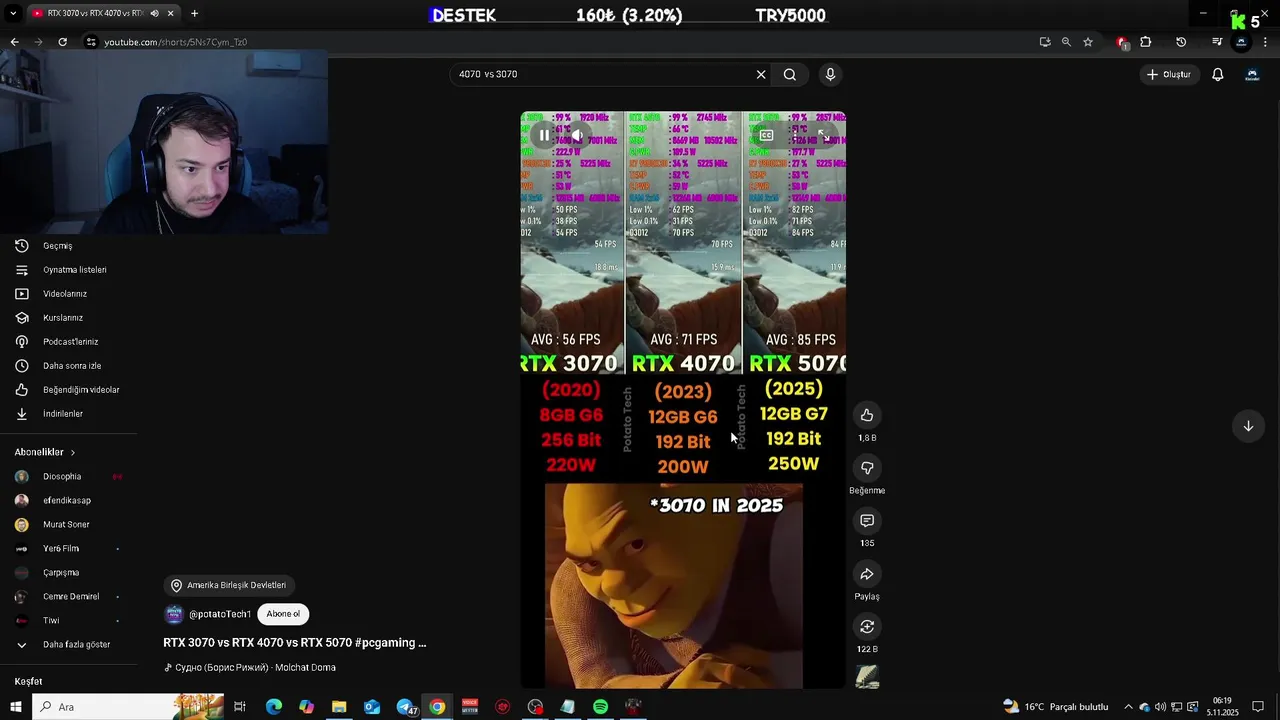Go back with the browser back arrow
1280x720 pixels.
pyautogui.click(x=14, y=42)
